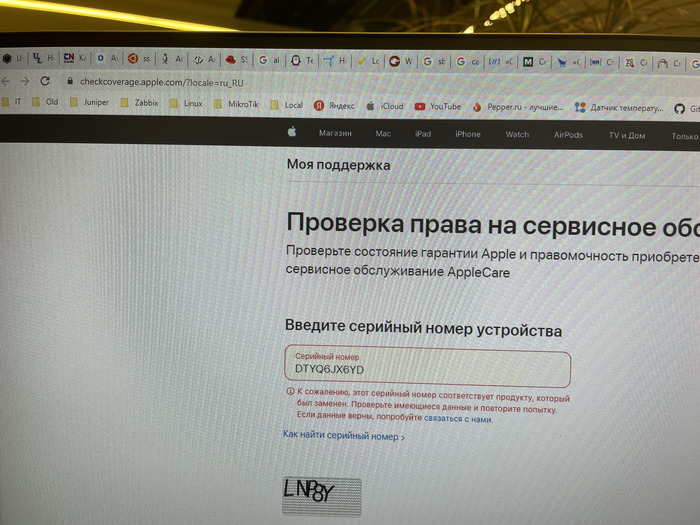Switch to the Google tab labeled "al"
Image resolution: width=700 pixels, height=525 pixels.
pyautogui.click(x=270, y=60)
